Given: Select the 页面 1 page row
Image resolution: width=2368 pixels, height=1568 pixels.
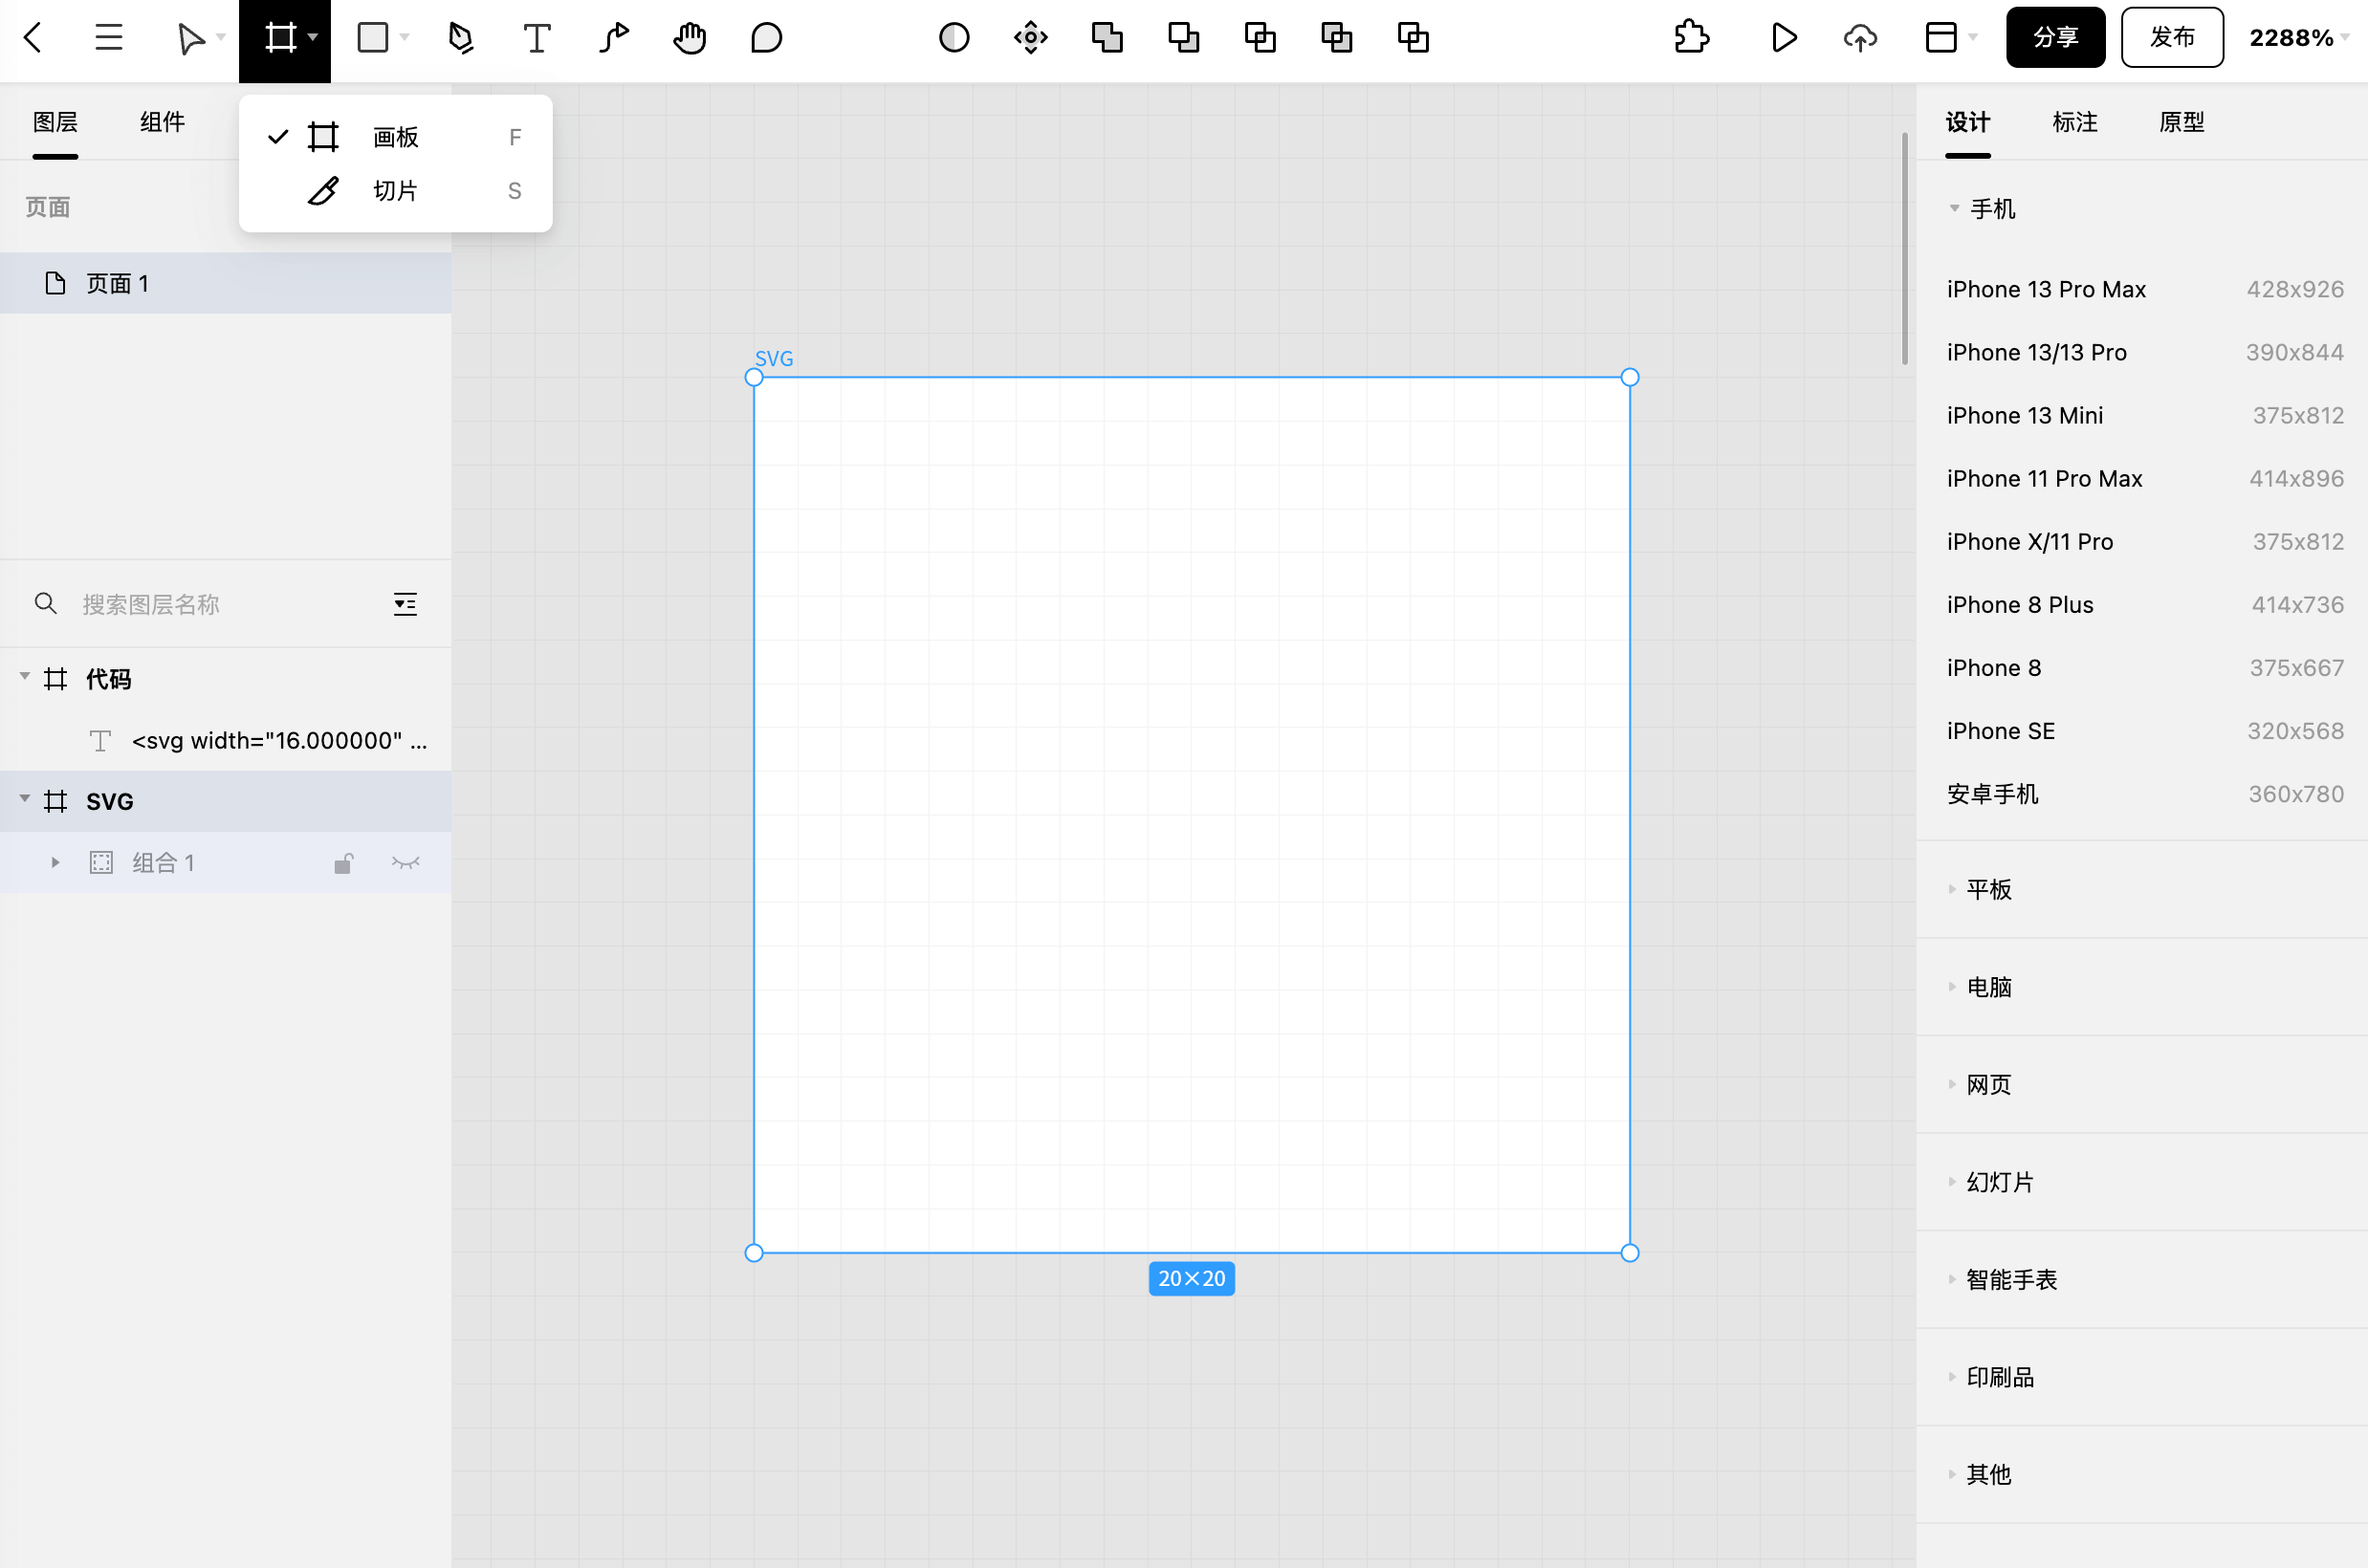Looking at the screenshot, I should click(x=226, y=283).
